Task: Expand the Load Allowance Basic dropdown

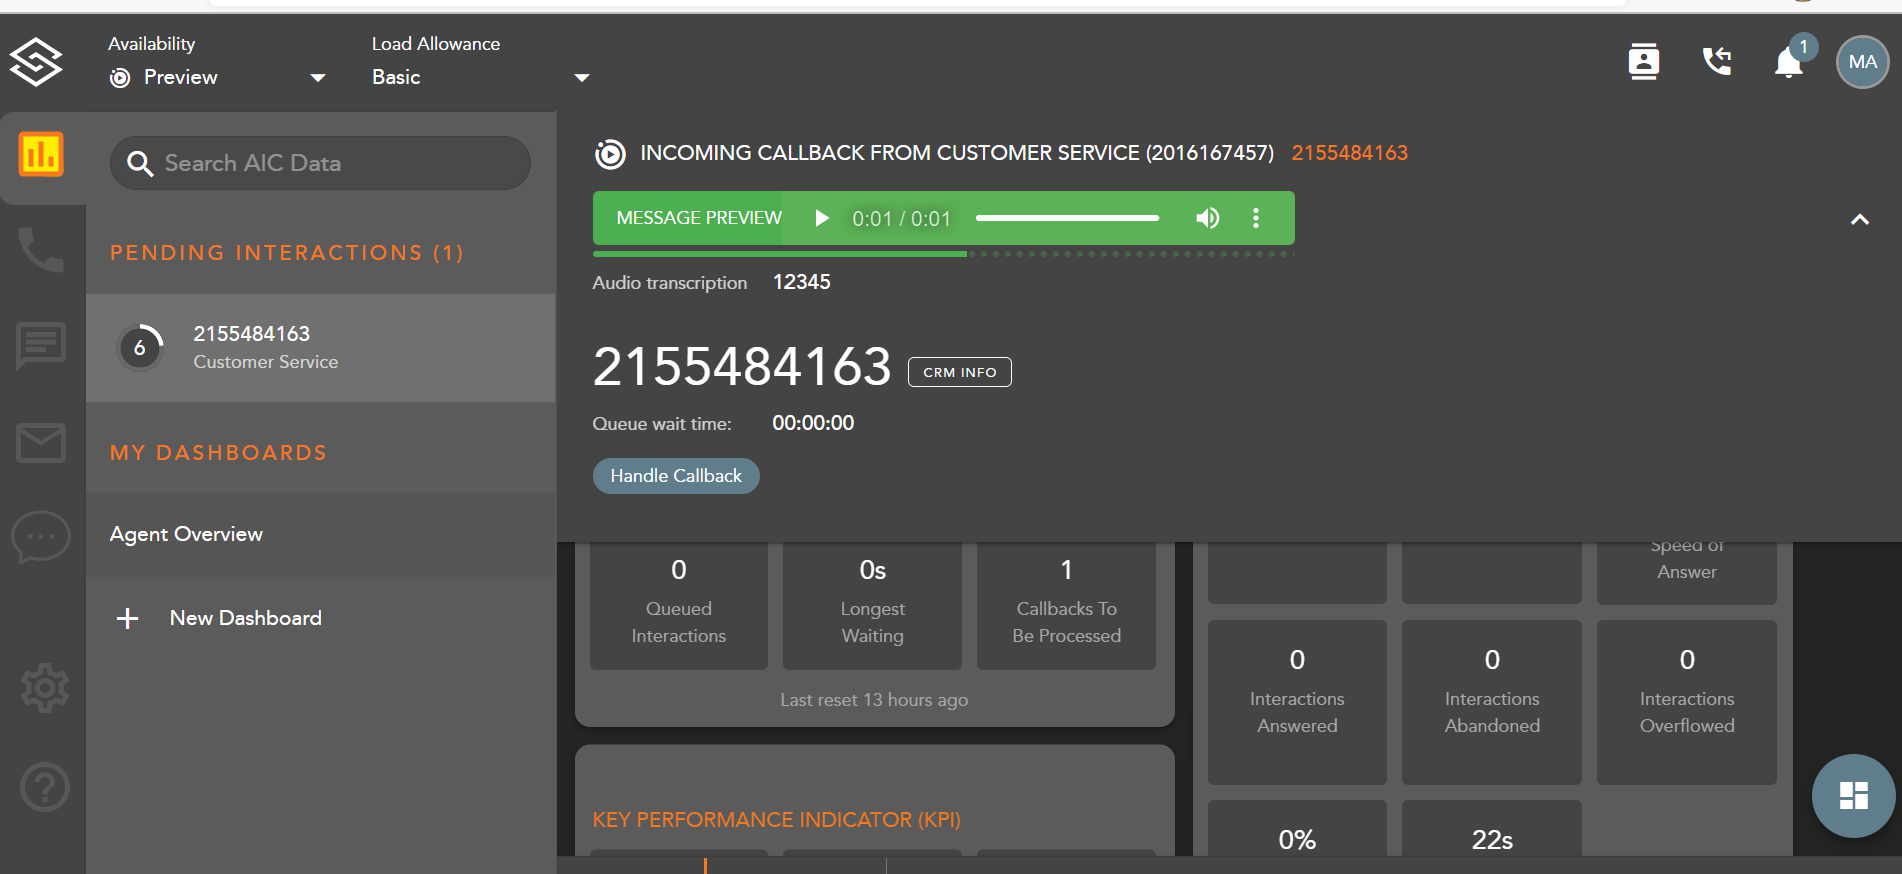Action: 581,78
